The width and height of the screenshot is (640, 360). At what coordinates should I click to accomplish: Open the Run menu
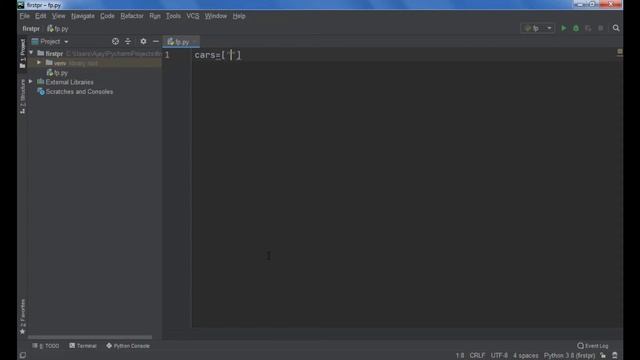(x=155, y=16)
